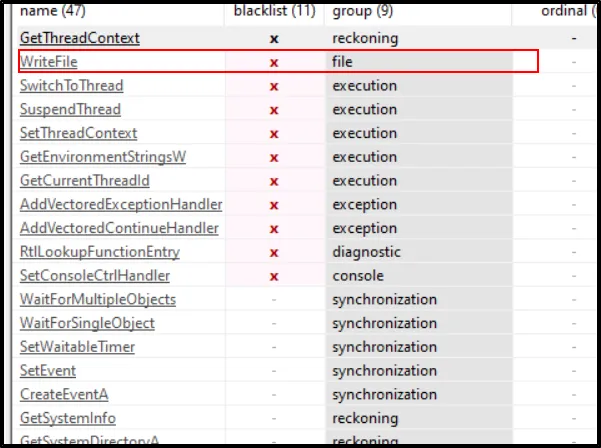
Task: Click the blacklist X for GetThreadContext
Action: pos(274,38)
